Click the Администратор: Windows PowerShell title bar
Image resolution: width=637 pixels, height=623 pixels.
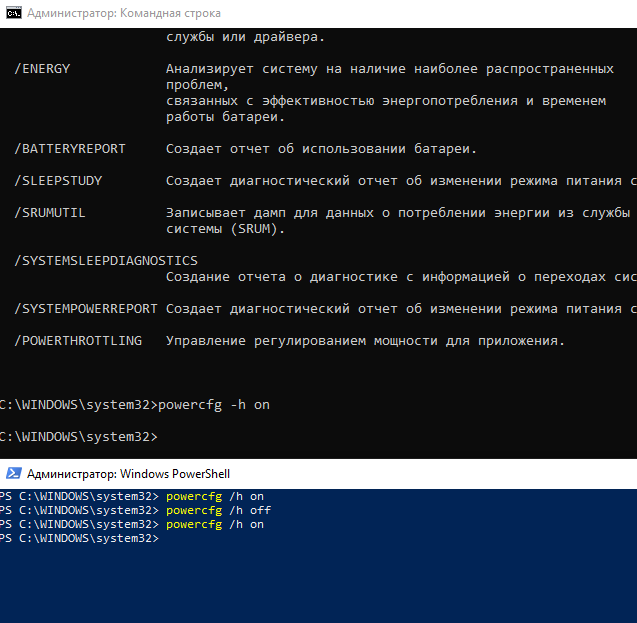coord(318,474)
